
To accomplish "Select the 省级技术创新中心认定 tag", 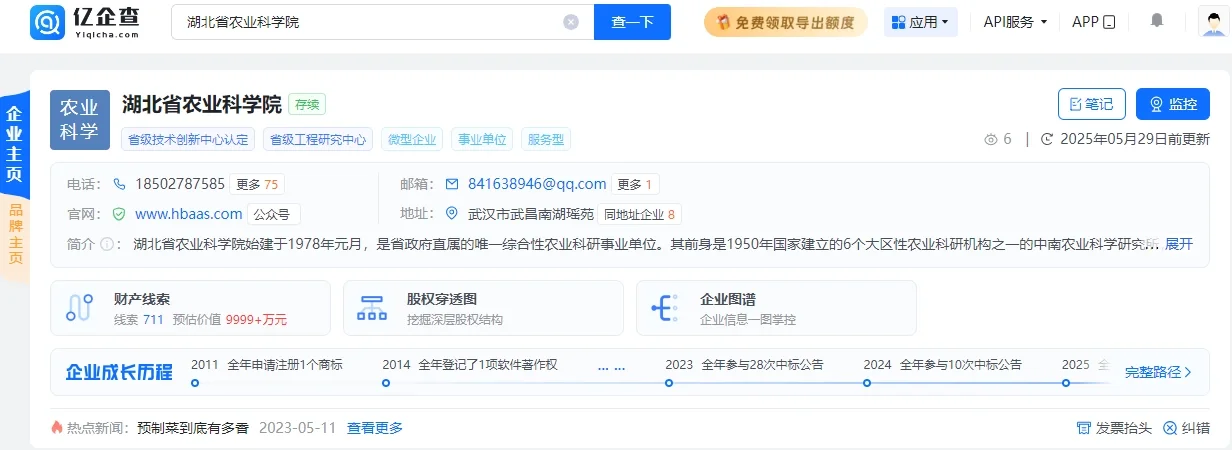I will pos(188,139).
